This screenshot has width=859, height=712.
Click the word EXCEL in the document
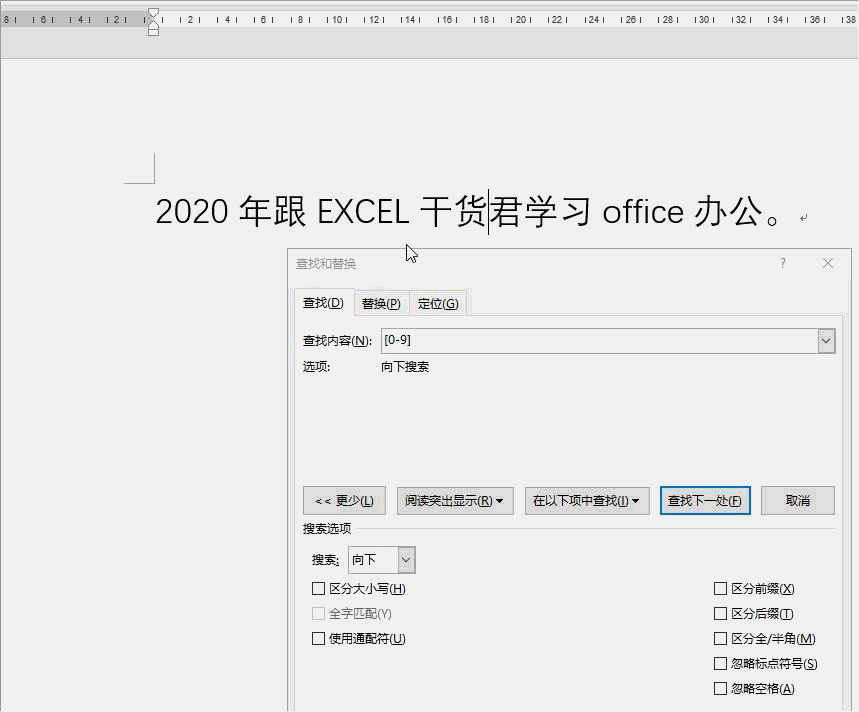363,212
